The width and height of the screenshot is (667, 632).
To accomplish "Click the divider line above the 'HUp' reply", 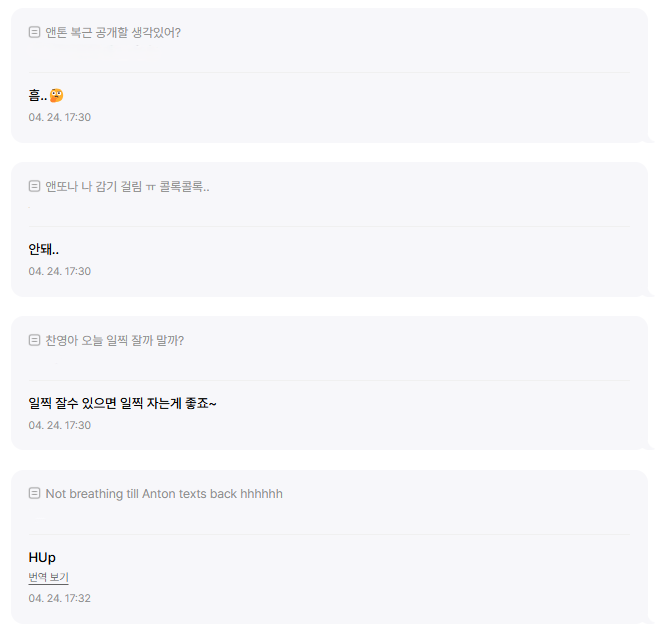I will (330, 534).
